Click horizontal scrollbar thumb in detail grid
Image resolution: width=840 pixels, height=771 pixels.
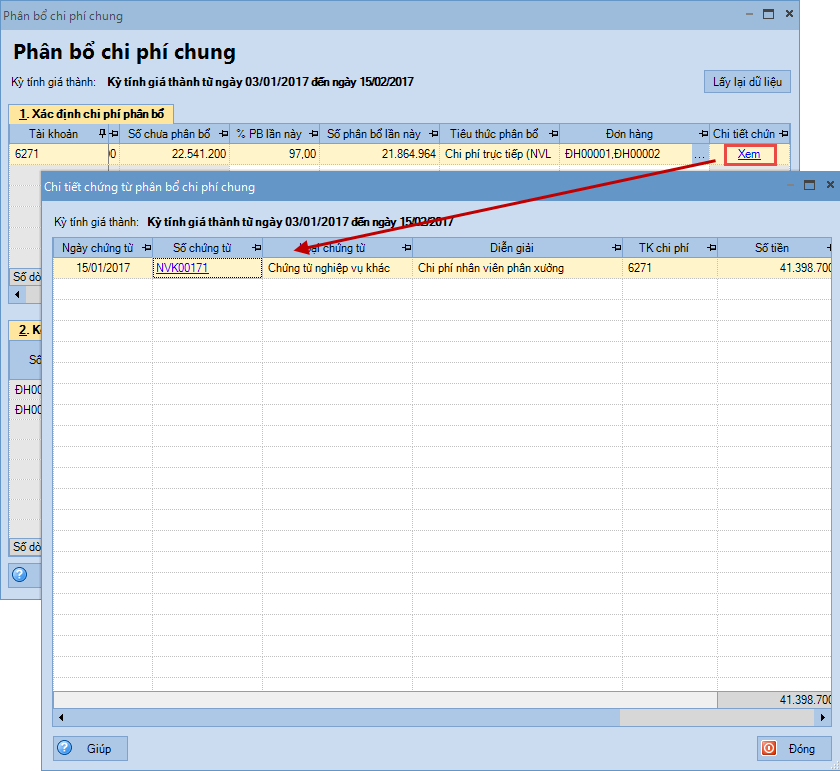(340, 717)
